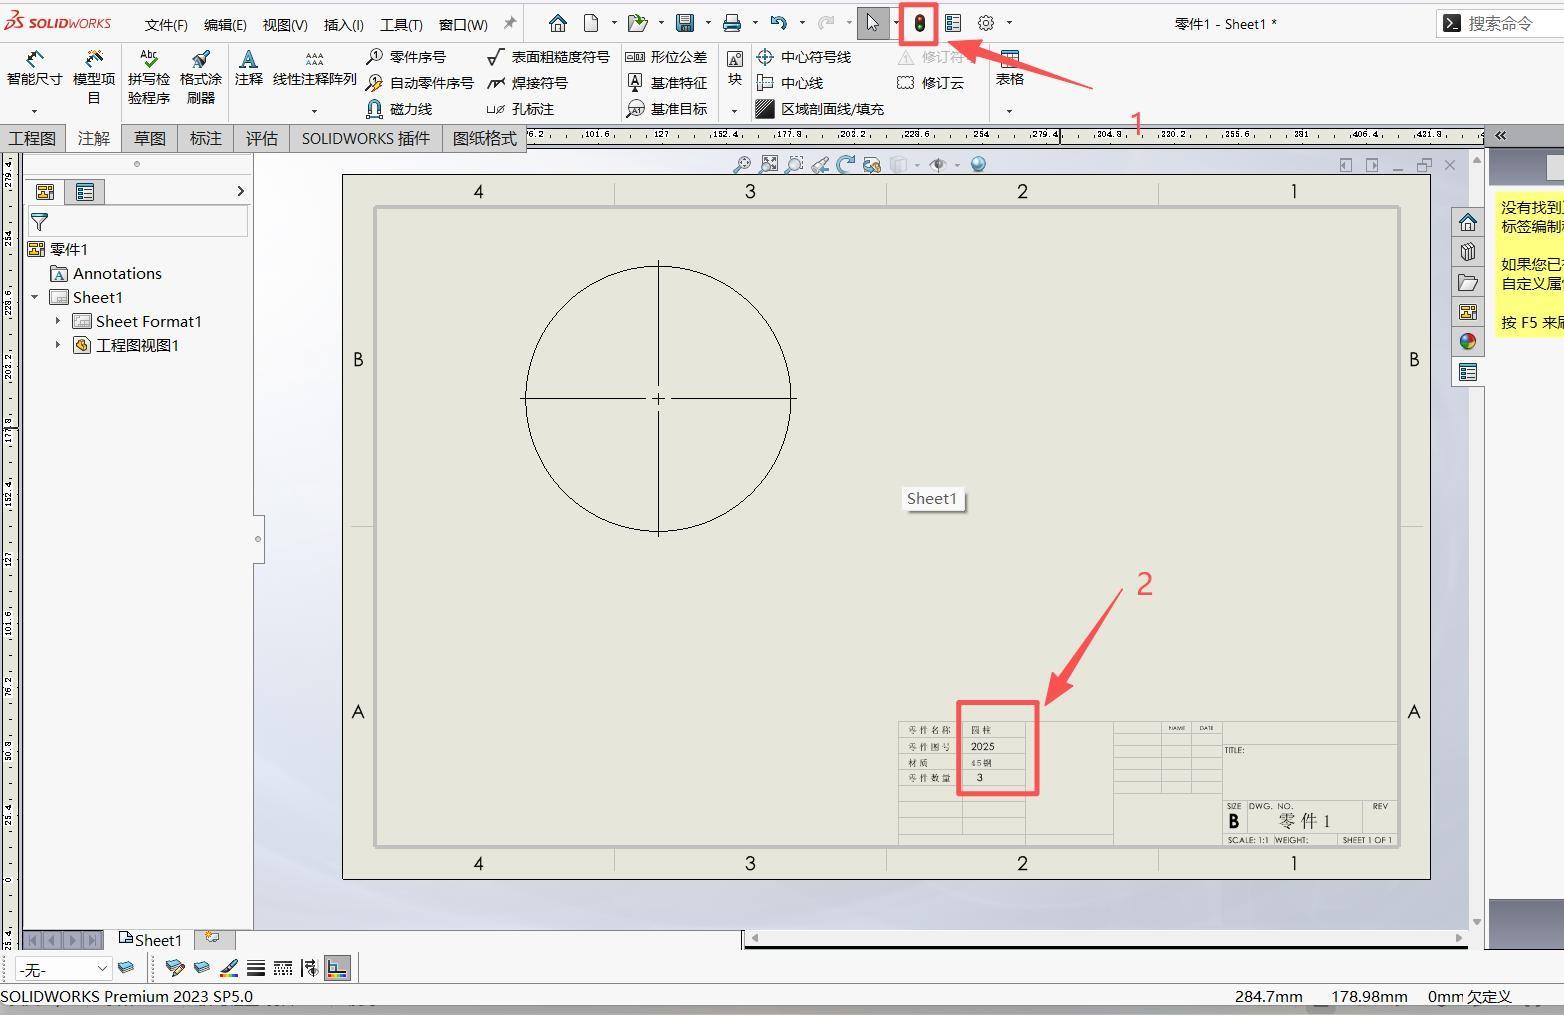This screenshot has width=1564, height=1015.
Task: Open Save icon dropdown arrow
Action: (708, 23)
